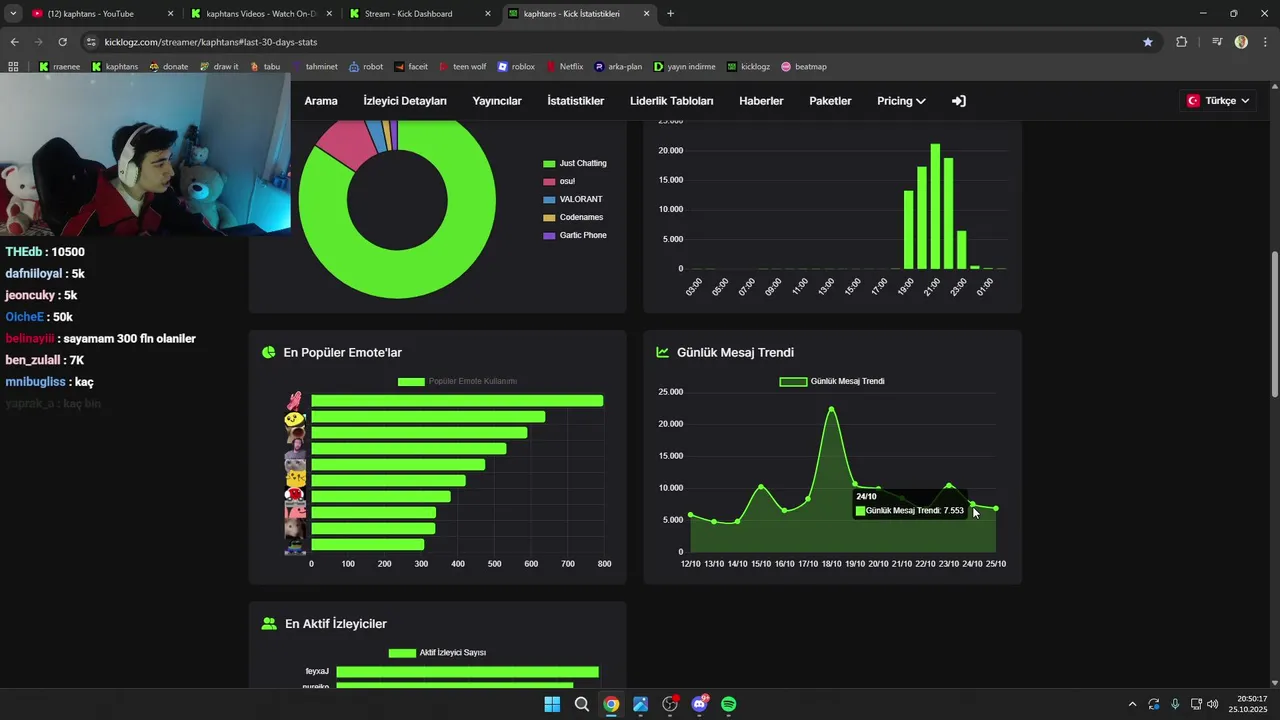Toggle Aktif İzleyici Sayısı legend
The height and width of the screenshot is (720, 1280).
437,653
